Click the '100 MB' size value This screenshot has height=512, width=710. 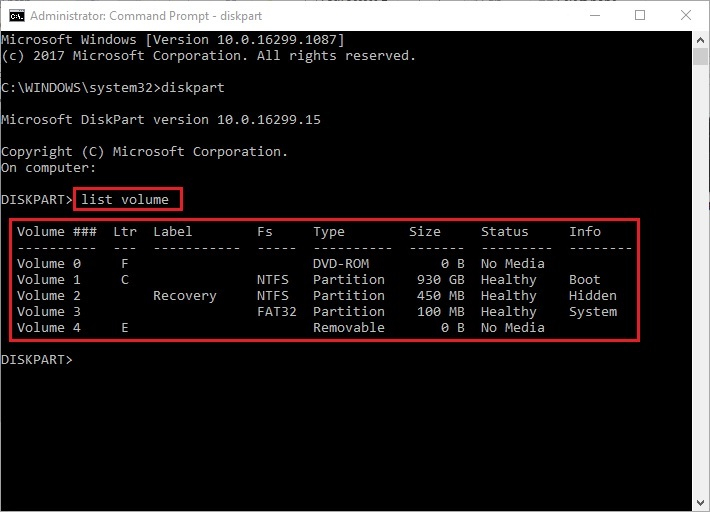pos(441,312)
